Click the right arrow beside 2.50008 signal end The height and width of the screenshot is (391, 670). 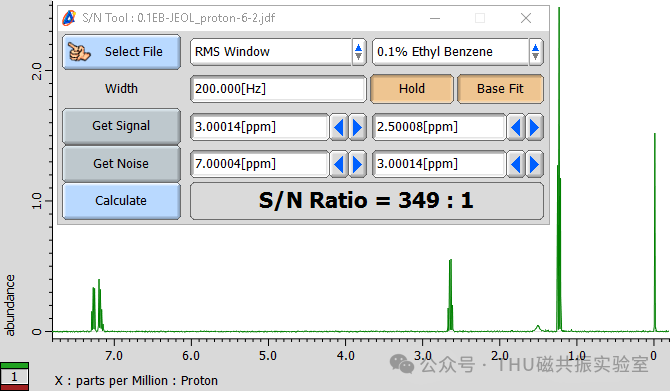coord(535,127)
